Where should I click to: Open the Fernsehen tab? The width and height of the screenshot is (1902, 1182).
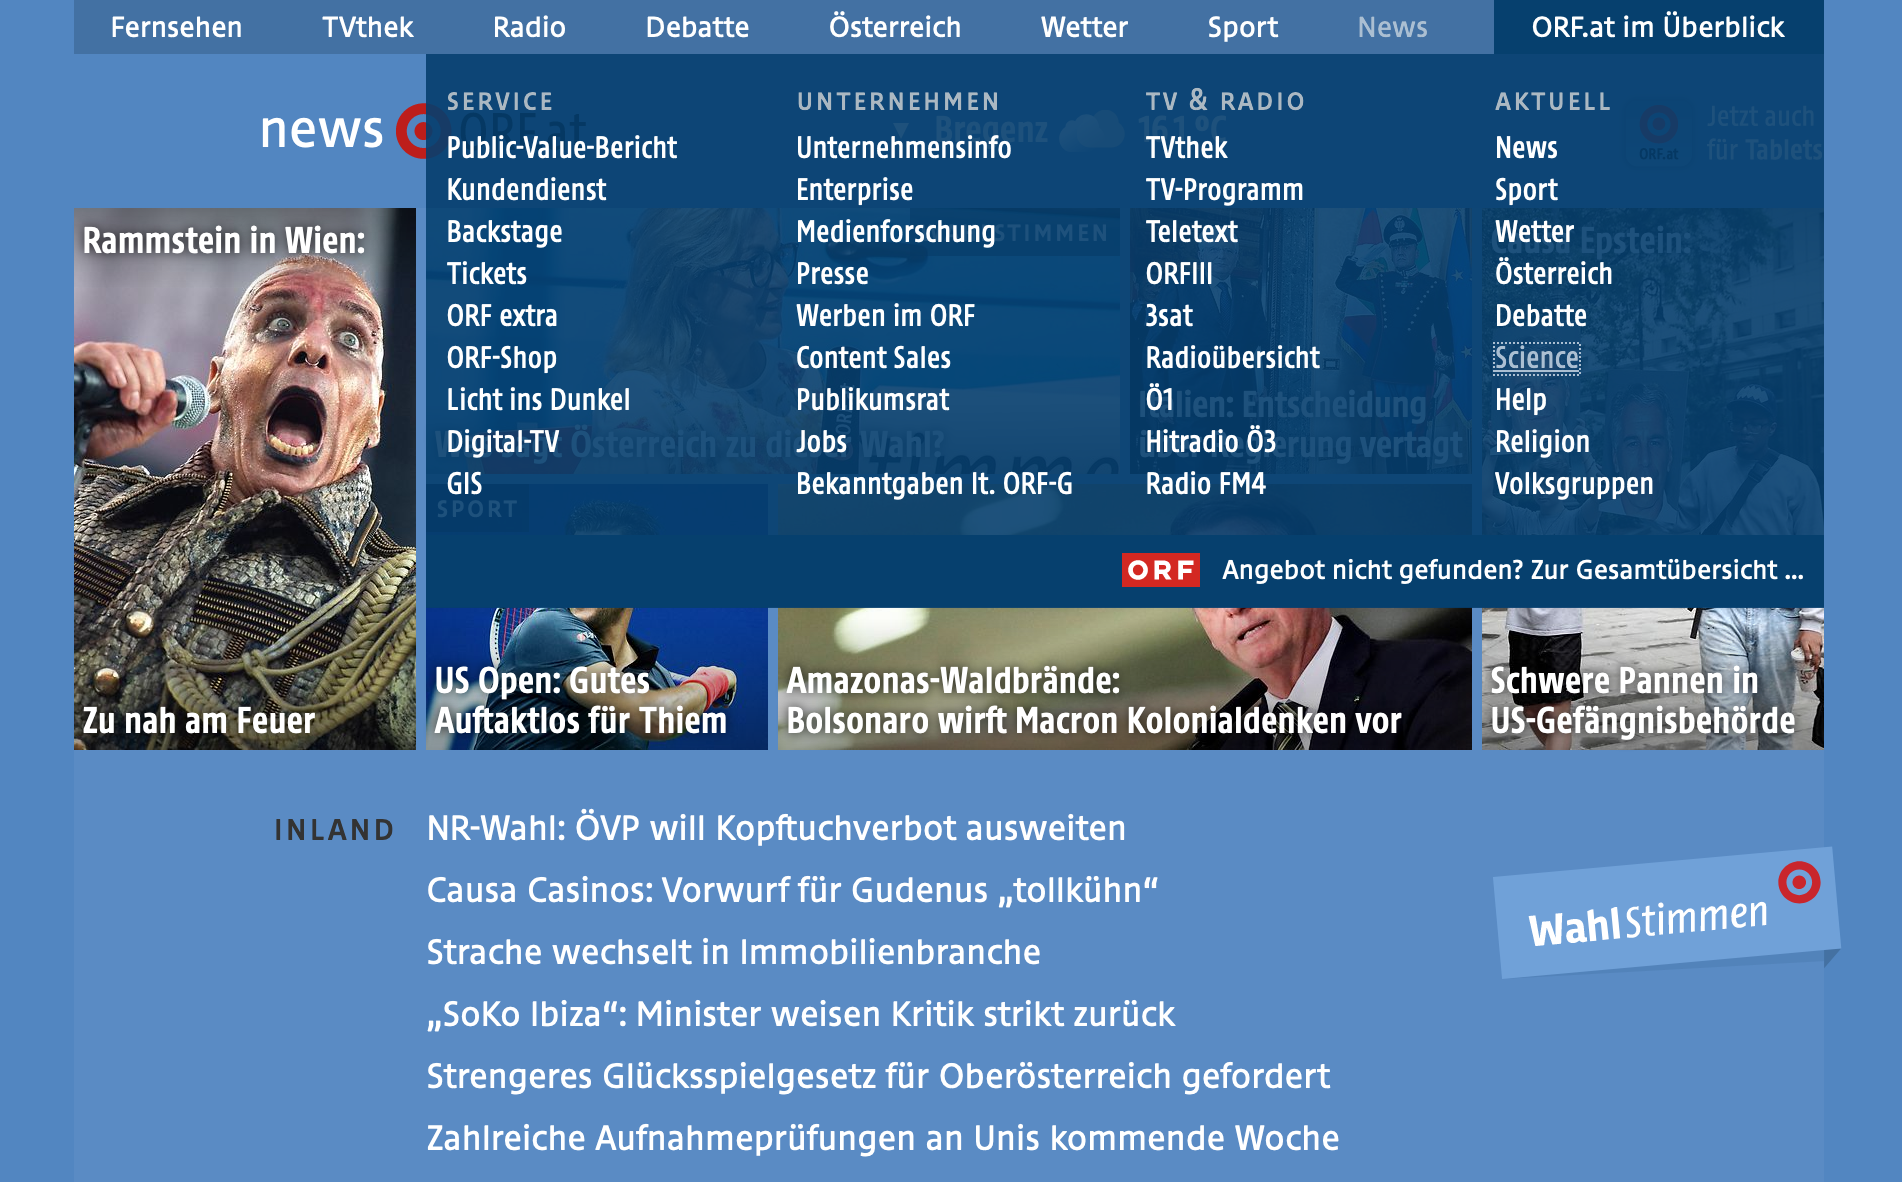coord(176,27)
